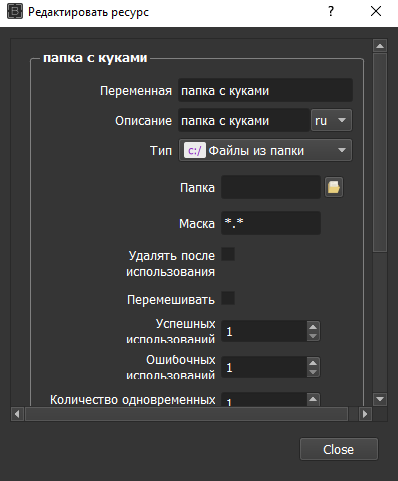
Task: Decrease Ошибочных использований value
Action: click(x=313, y=372)
